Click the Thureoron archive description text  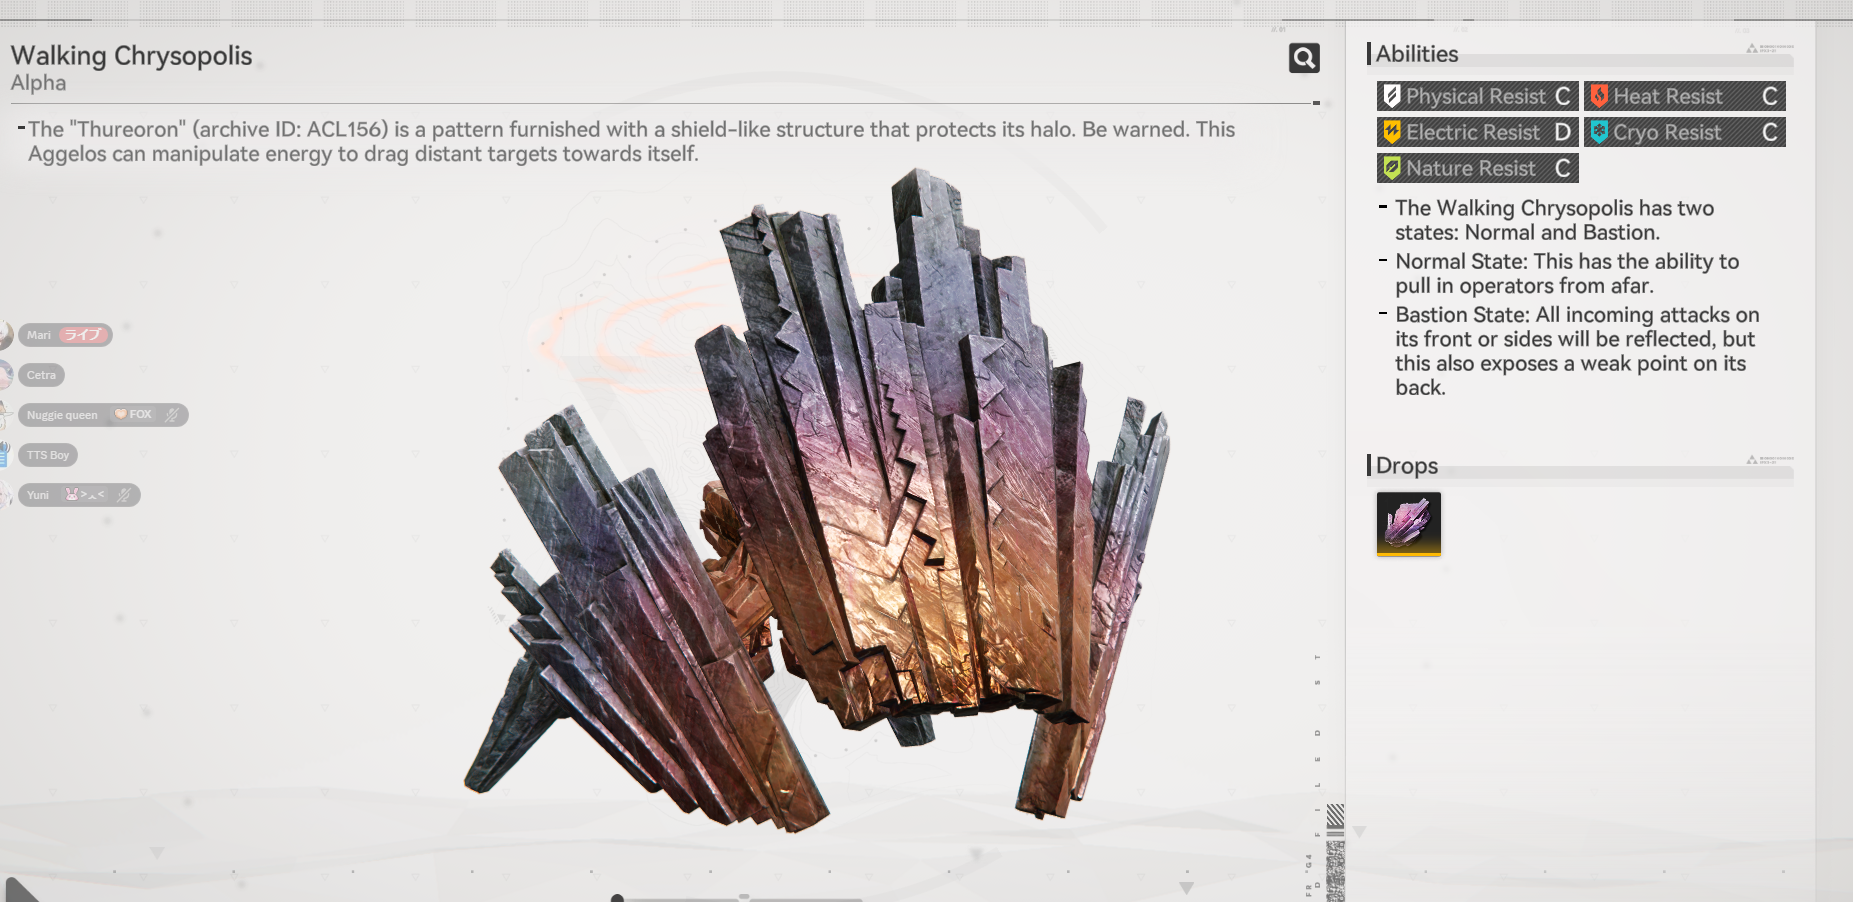click(x=631, y=141)
